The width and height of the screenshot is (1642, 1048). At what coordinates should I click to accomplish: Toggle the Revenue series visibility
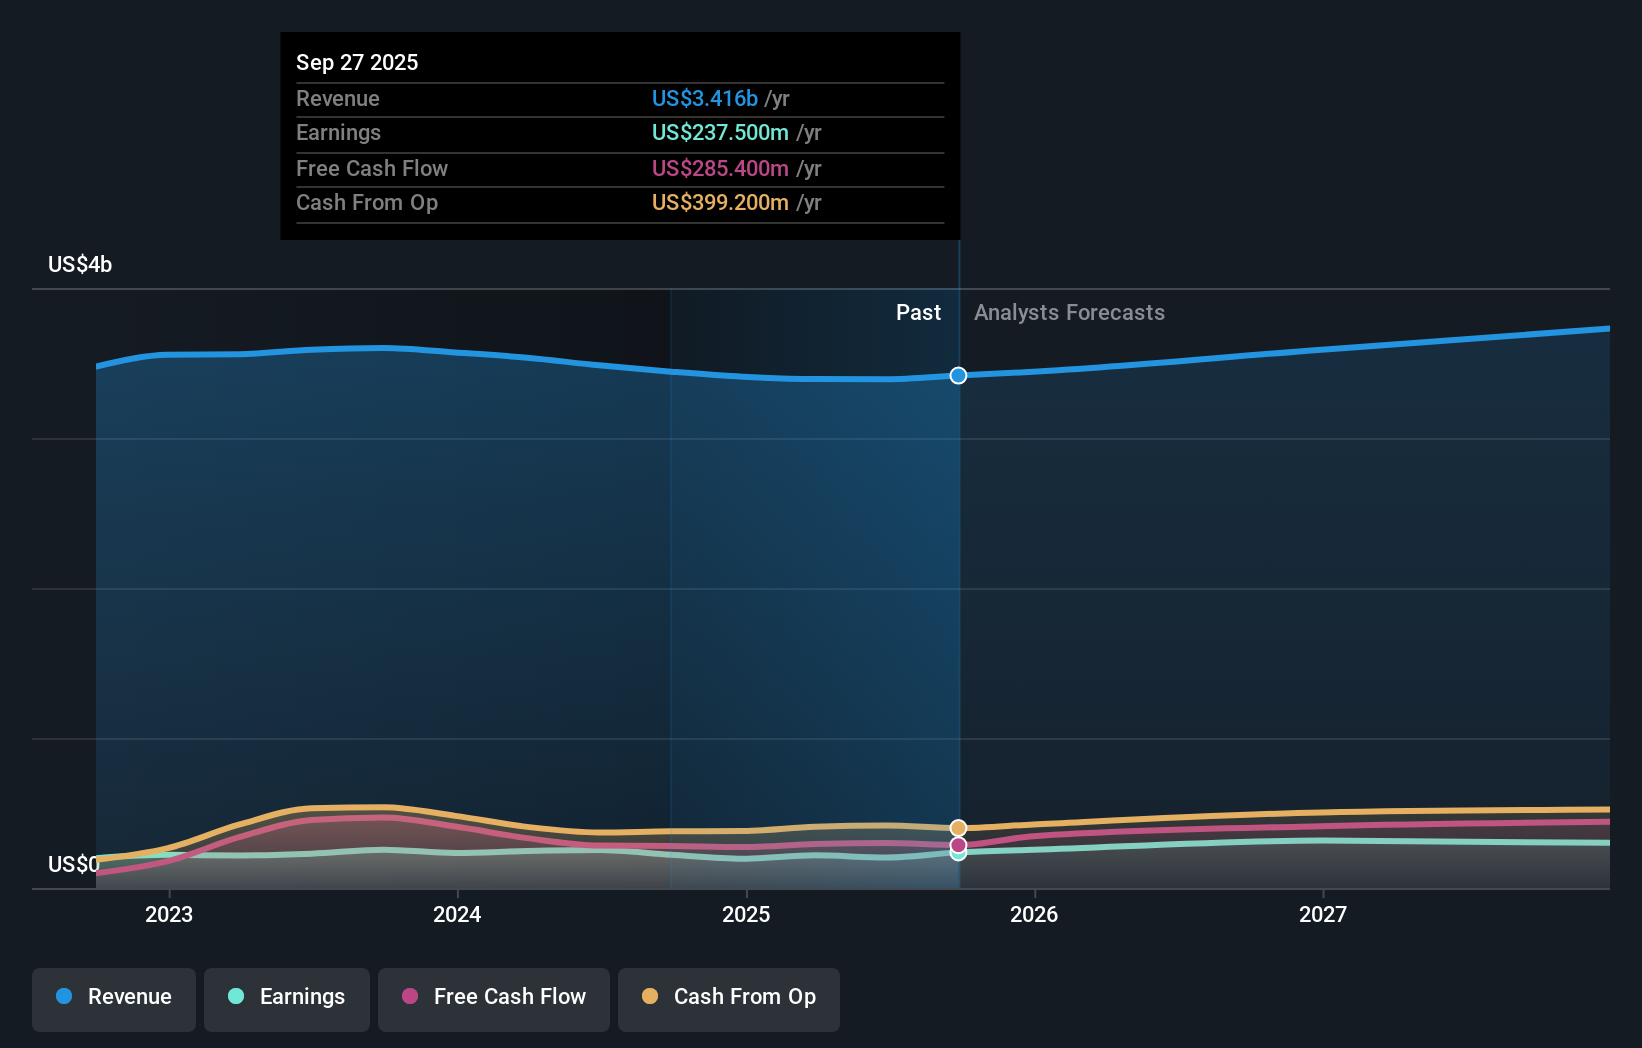coord(113,998)
